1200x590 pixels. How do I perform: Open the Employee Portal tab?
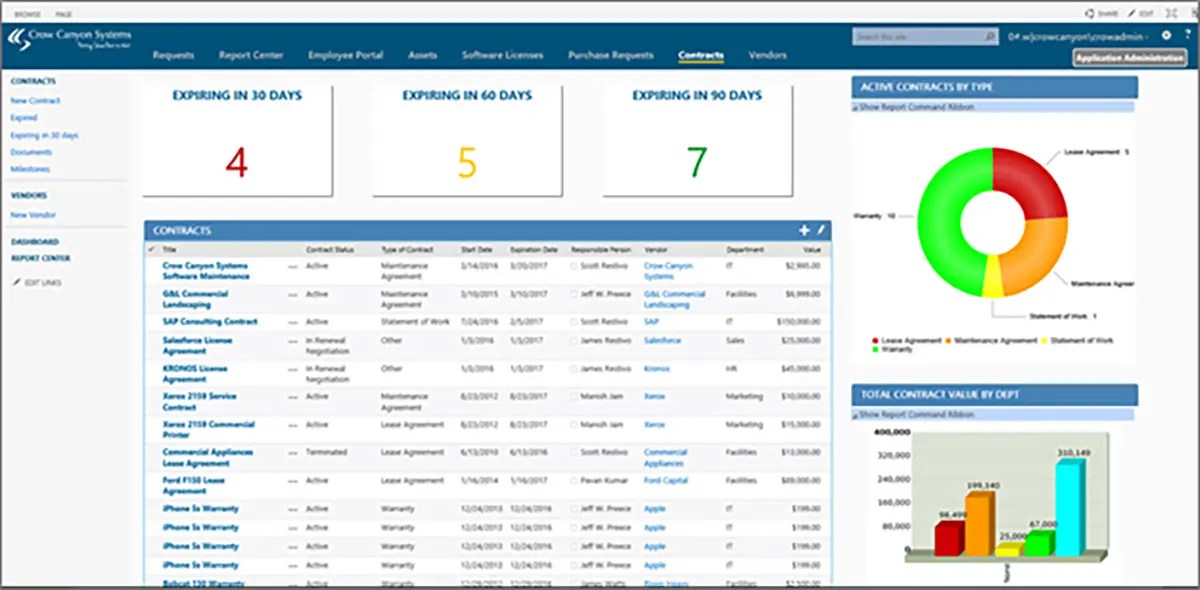click(346, 56)
